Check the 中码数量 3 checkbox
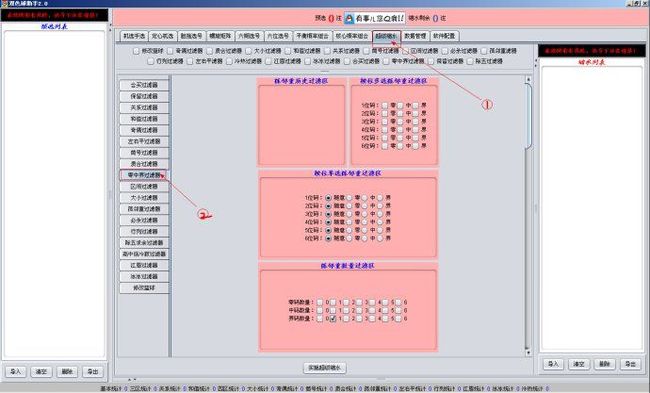Image resolution: width=650 pixels, height=393 pixels. coord(359,311)
